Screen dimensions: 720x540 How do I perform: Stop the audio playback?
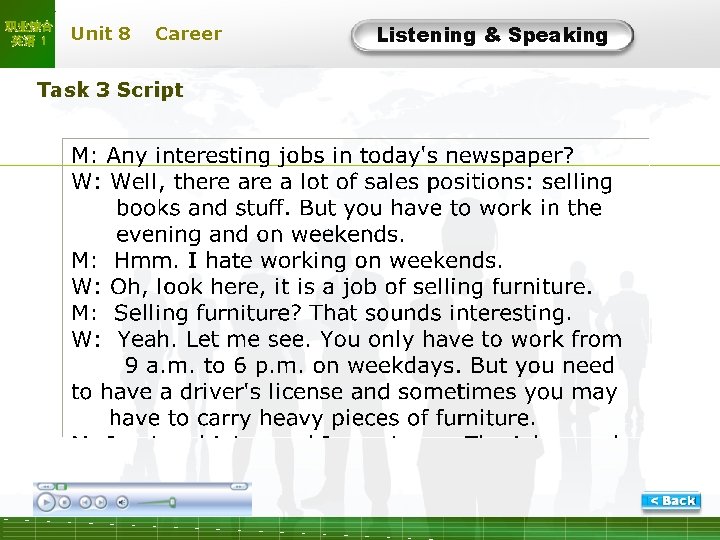point(65,502)
